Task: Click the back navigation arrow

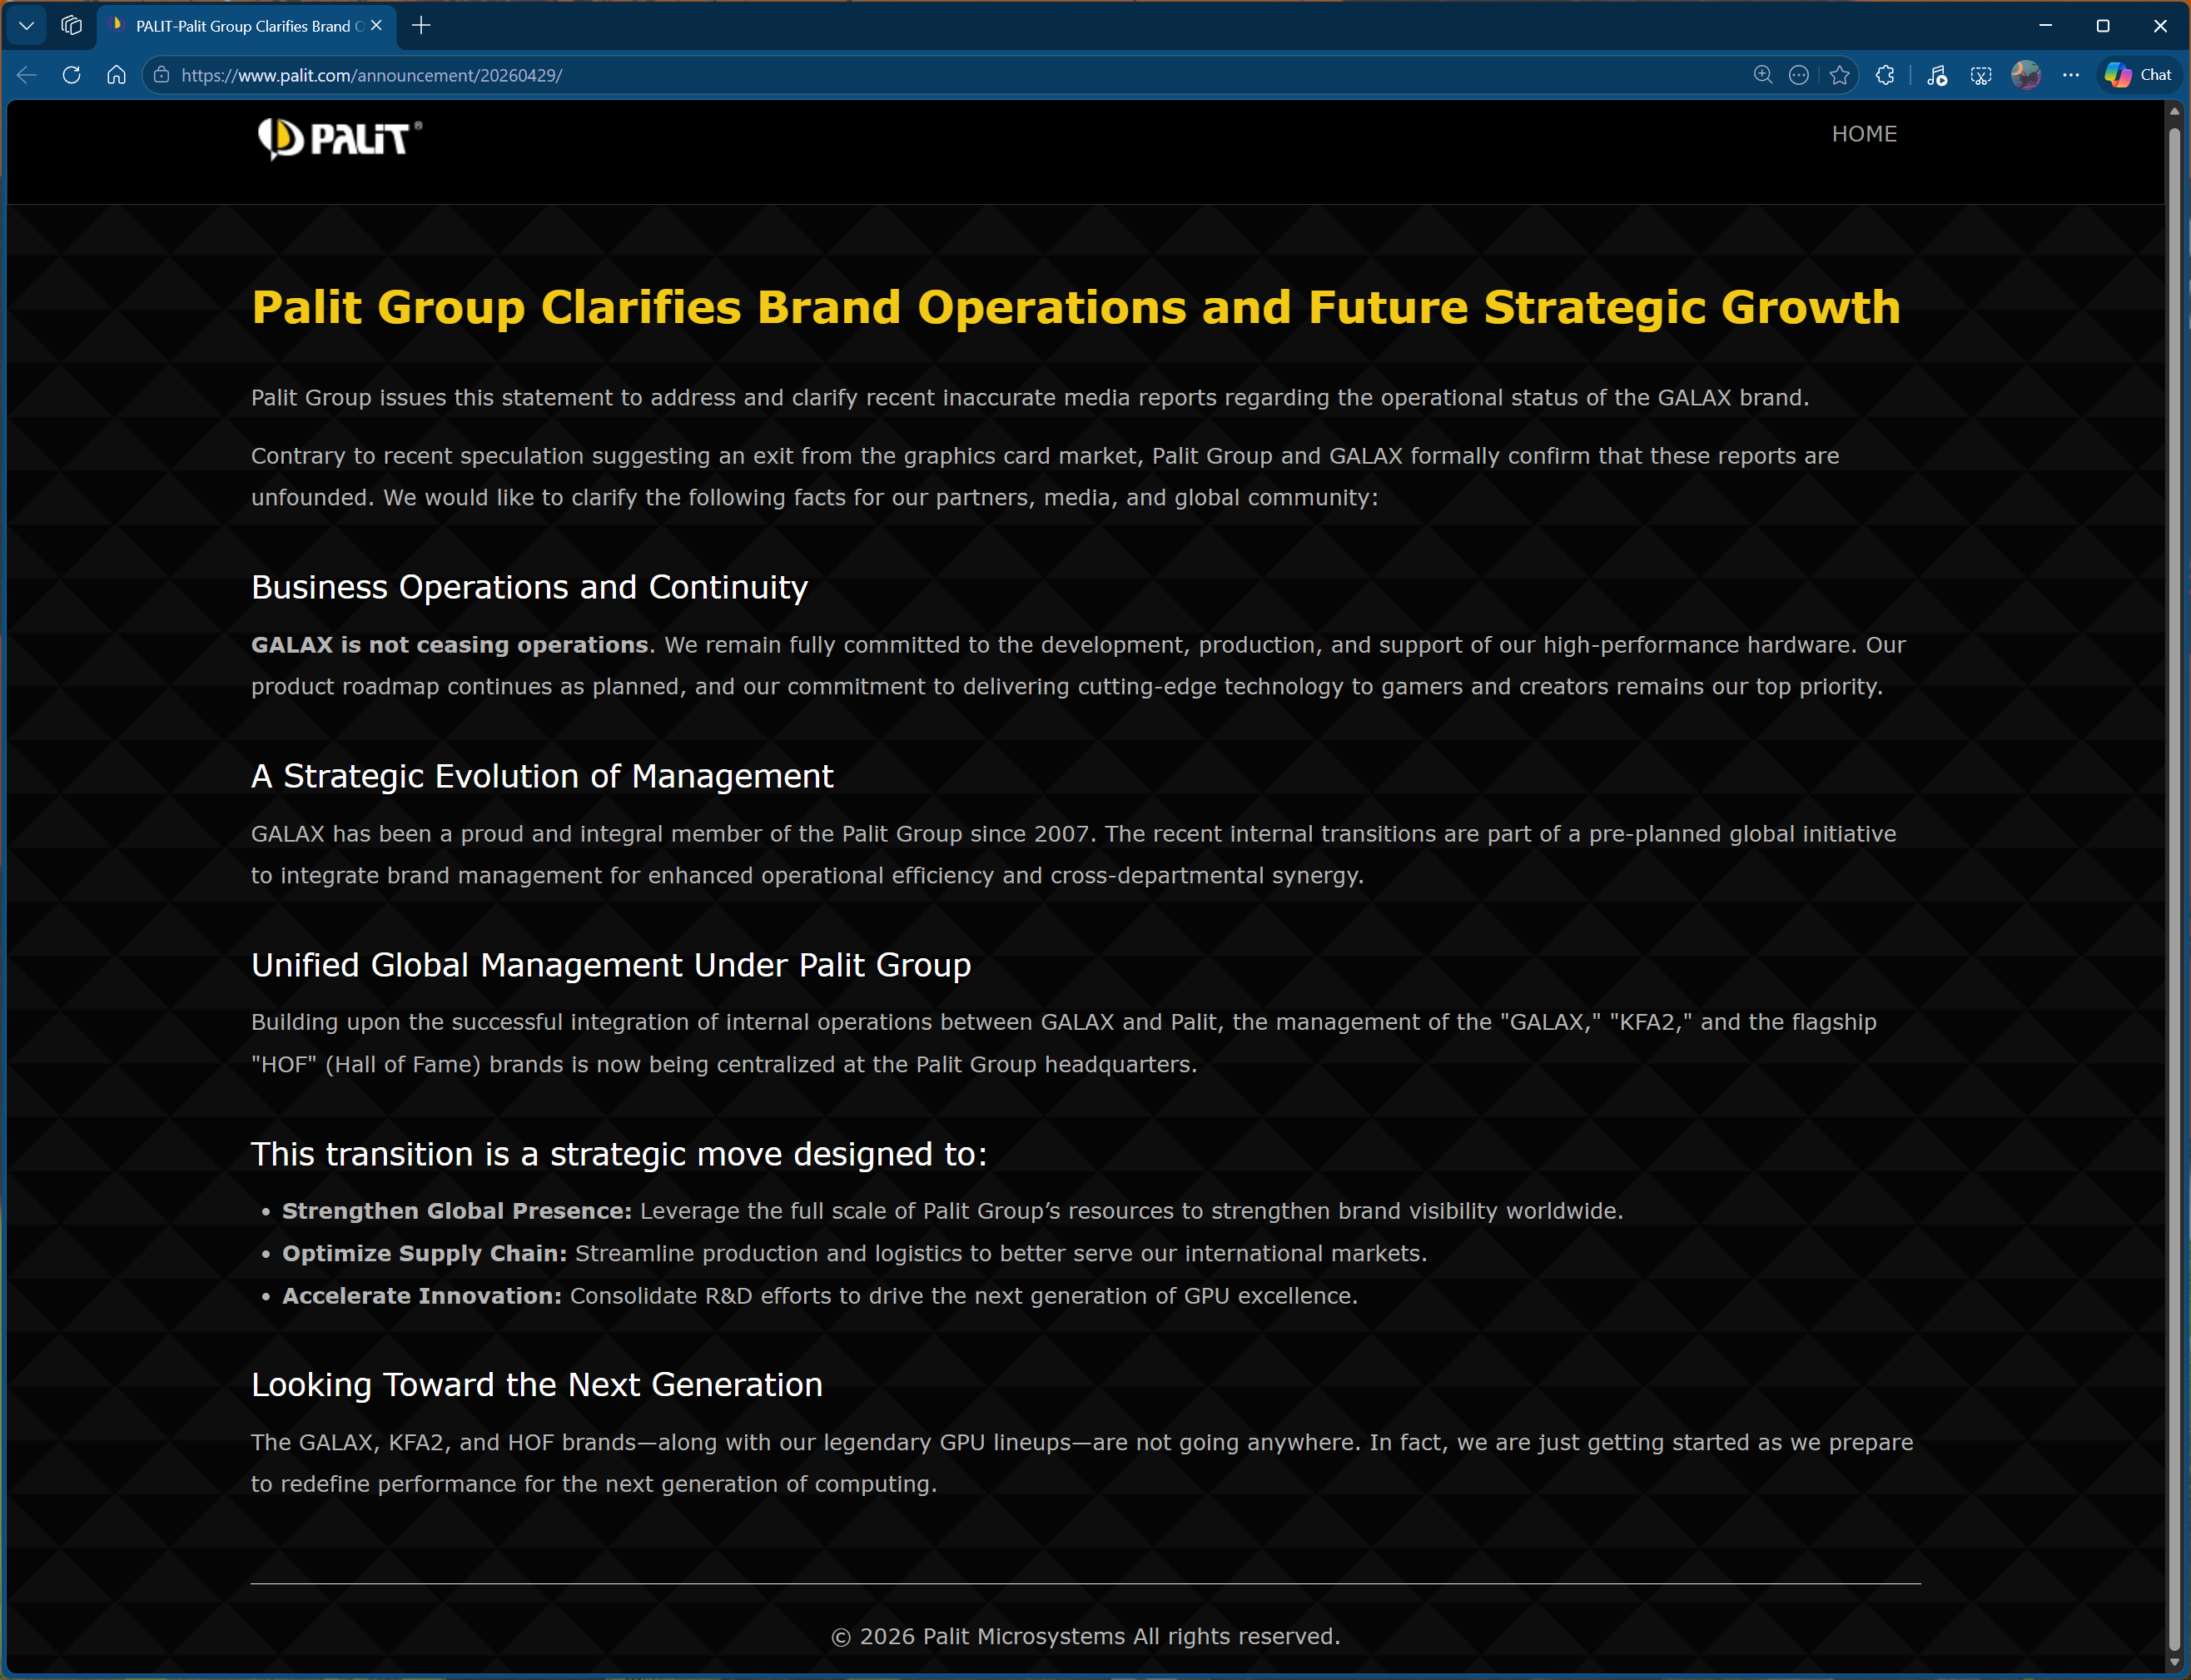Action: pyautogui.click(x=25, y=74)
